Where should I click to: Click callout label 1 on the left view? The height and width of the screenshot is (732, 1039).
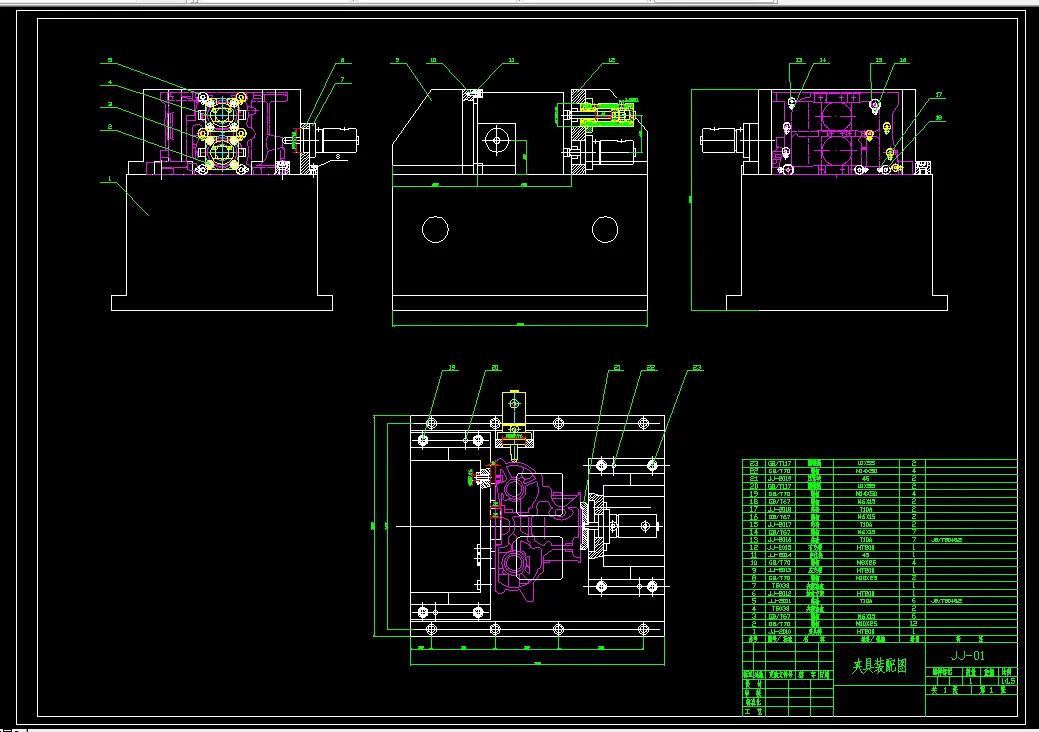pyautogui.click(x=109, y=178)
